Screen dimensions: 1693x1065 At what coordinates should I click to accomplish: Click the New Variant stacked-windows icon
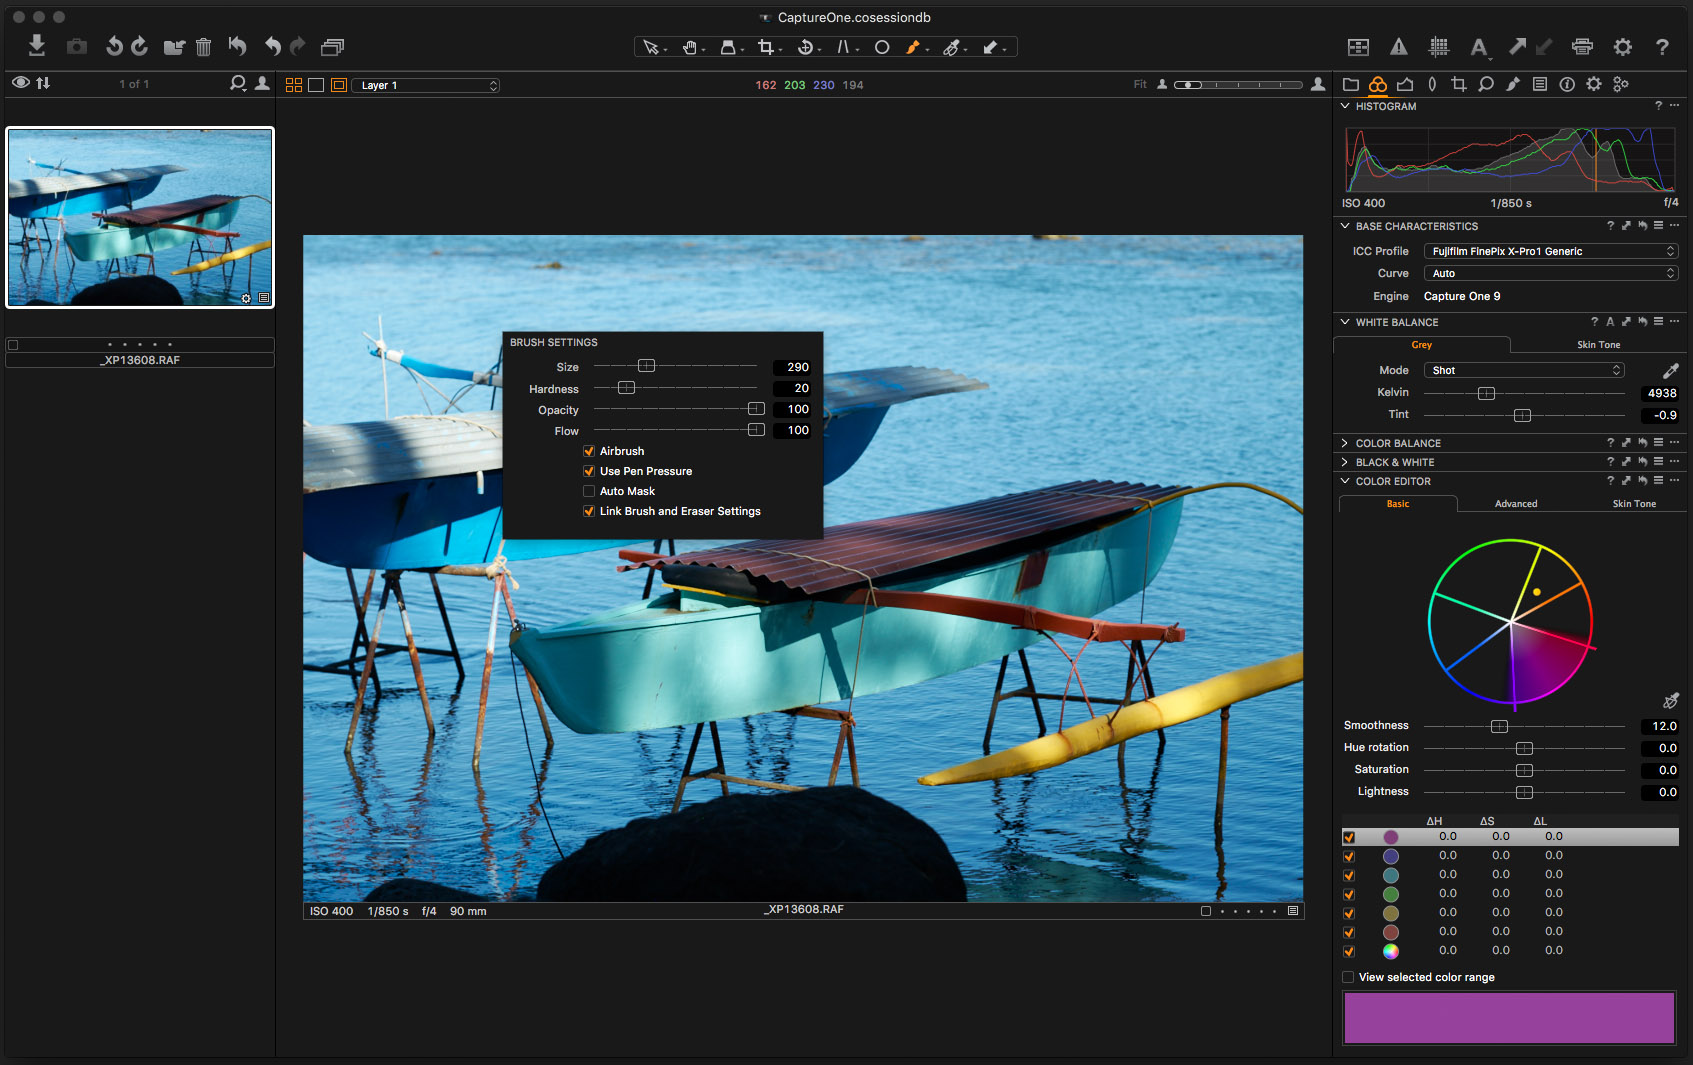332,47
